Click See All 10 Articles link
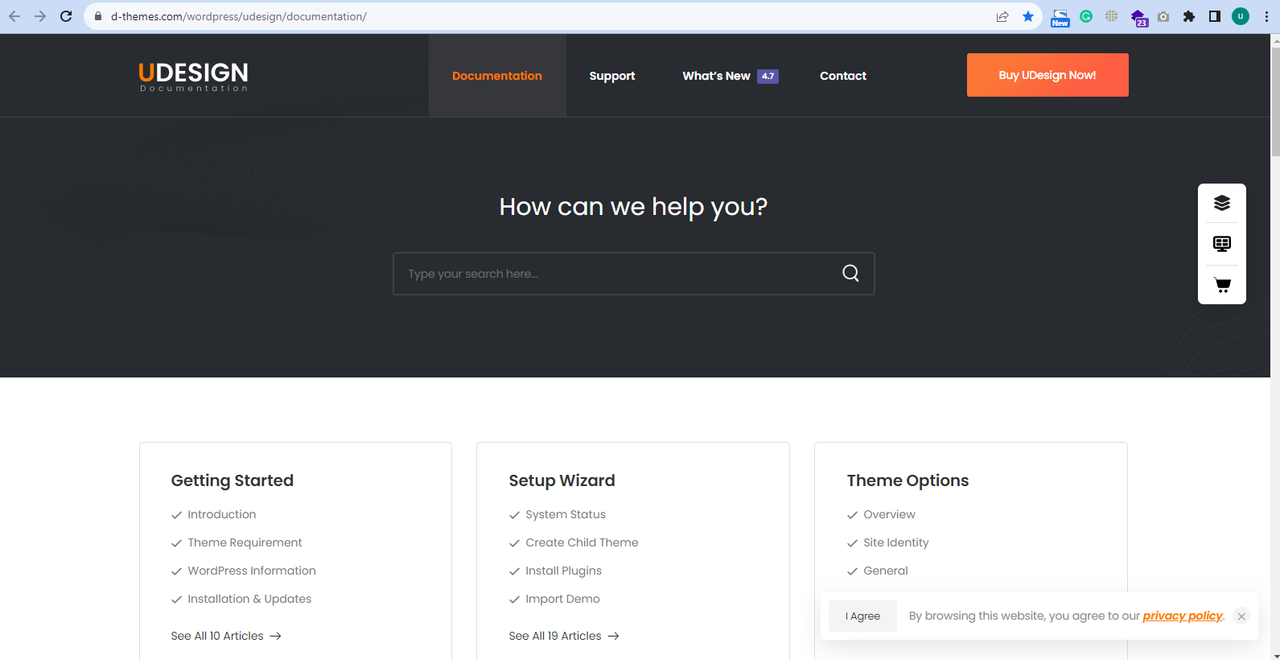The height and width of the screenshot is (660, 1280). [226, 636]
